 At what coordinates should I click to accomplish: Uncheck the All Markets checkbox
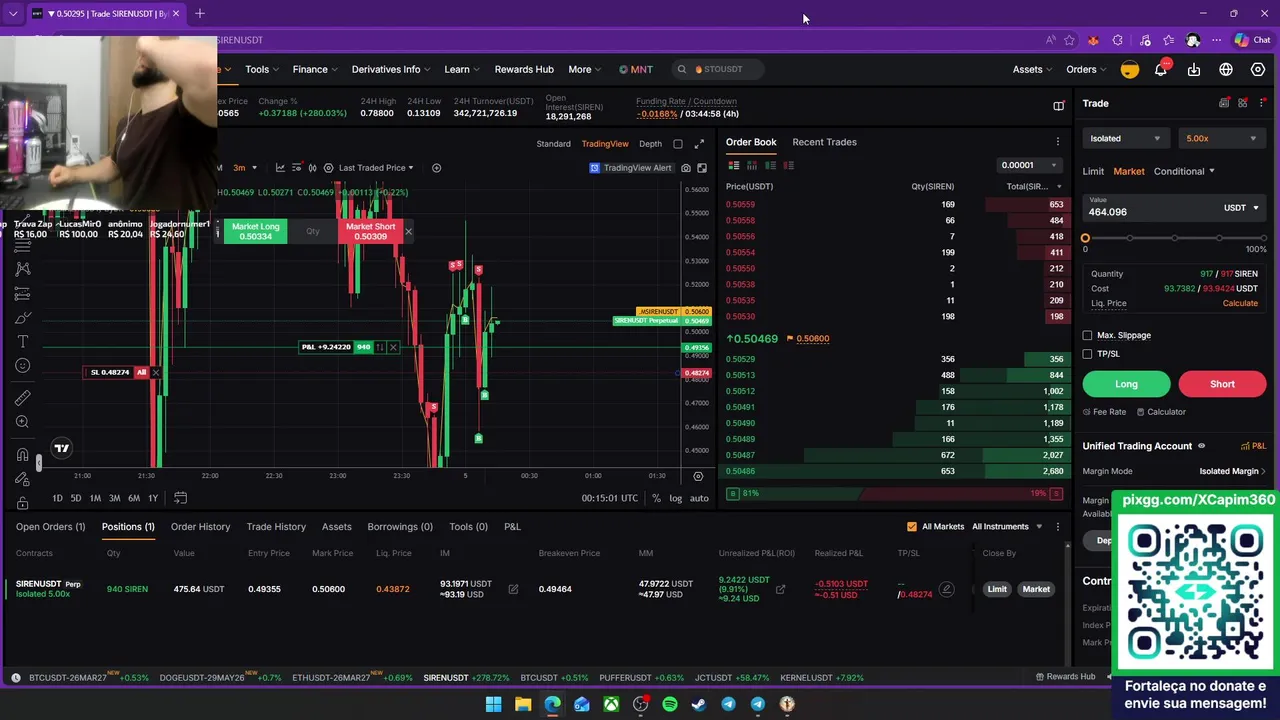tap(911, 527)
